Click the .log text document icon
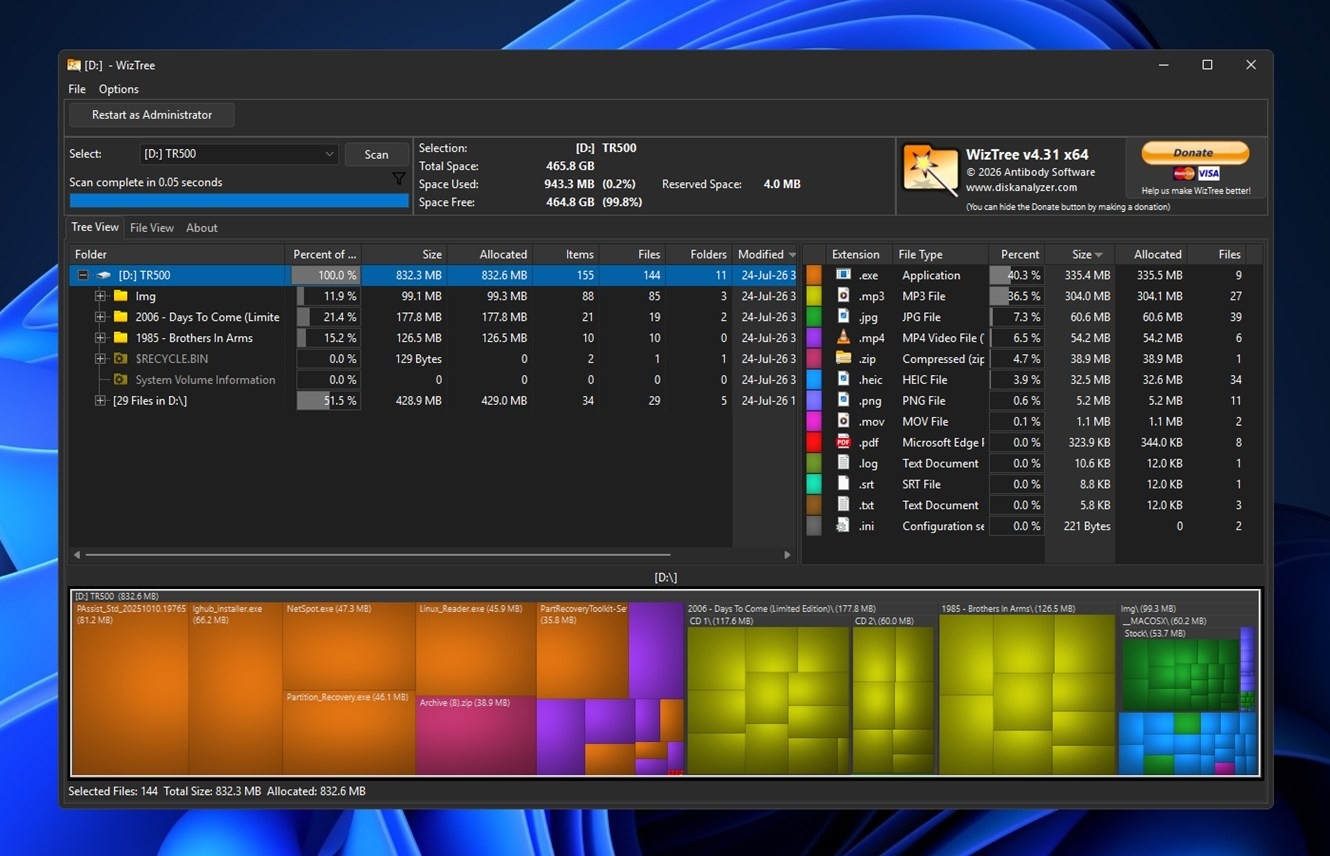This screenshot has height=856, width=1330. [x=843, y=464]
